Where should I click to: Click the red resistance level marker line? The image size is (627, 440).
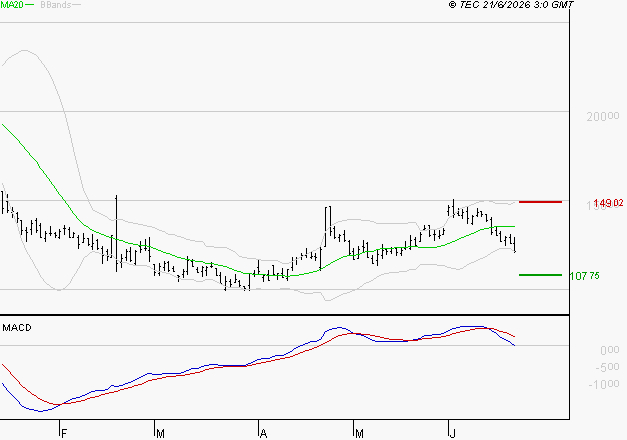pos(540,202)
